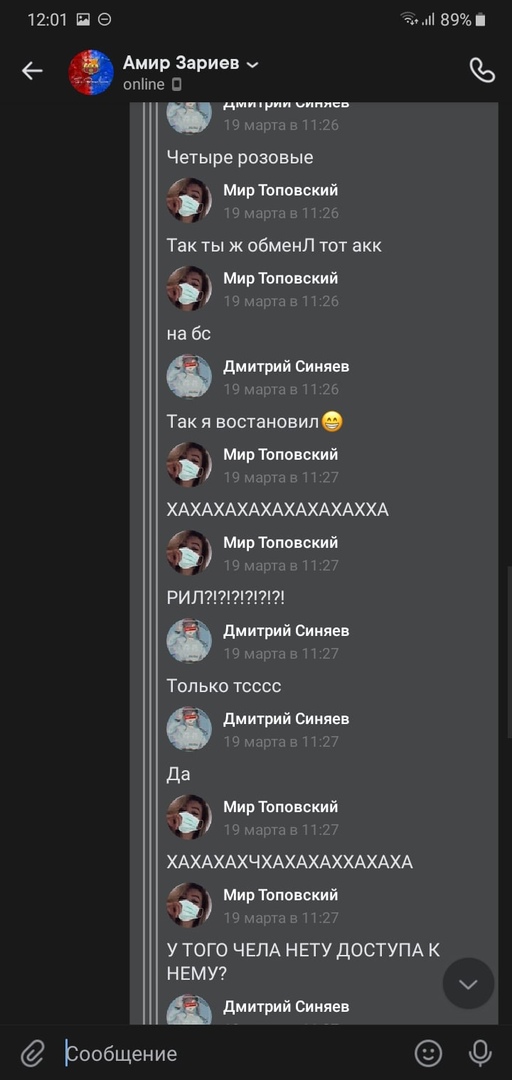Tap the microphone voice message icon

[x=480, y=1052]
